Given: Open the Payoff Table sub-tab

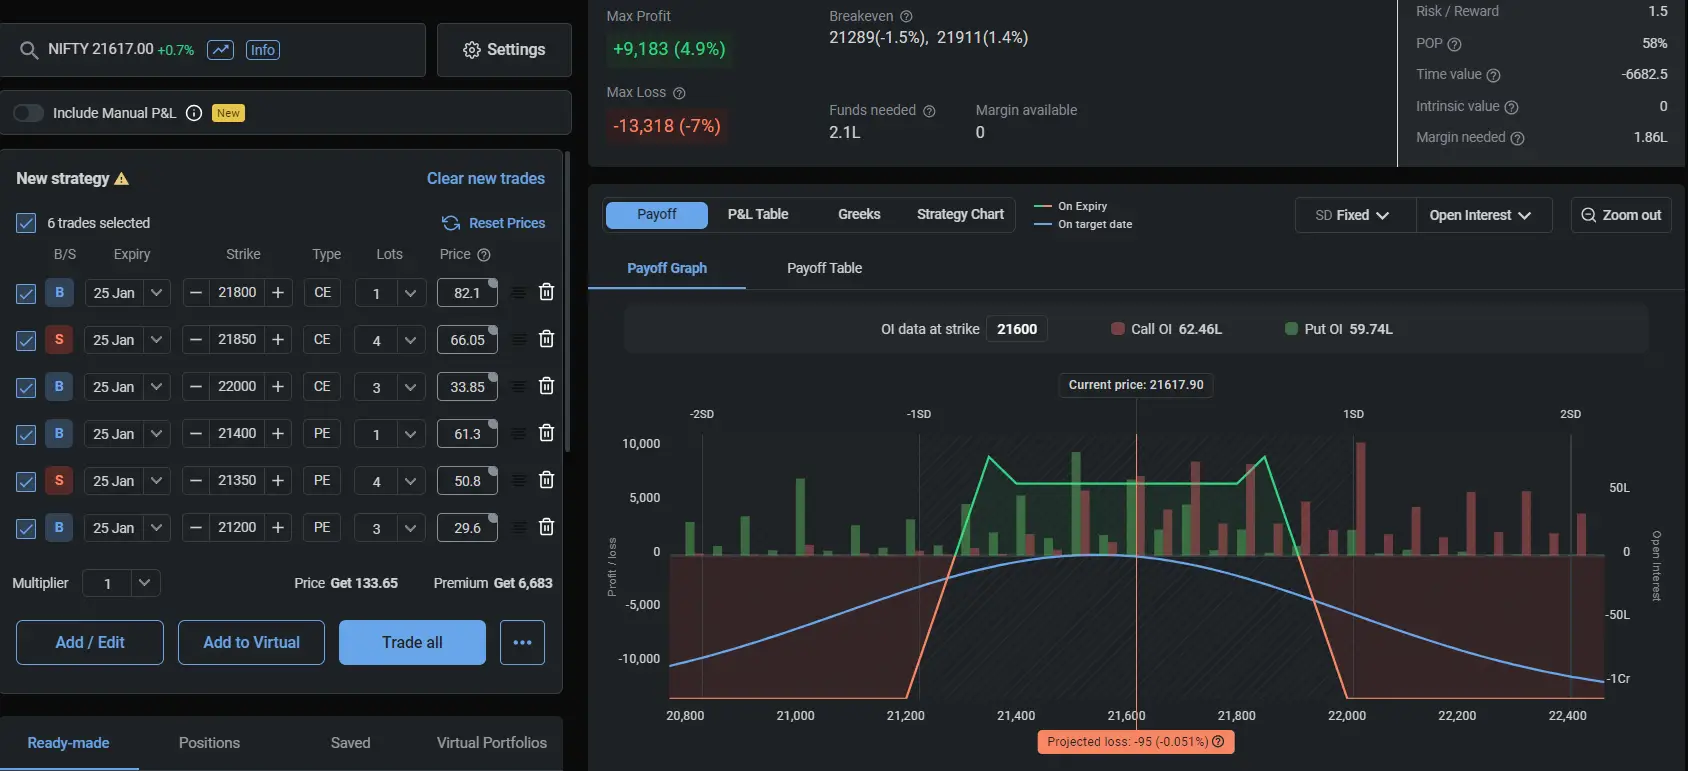Looking at the screenshot, I should (x=824, y=268).
